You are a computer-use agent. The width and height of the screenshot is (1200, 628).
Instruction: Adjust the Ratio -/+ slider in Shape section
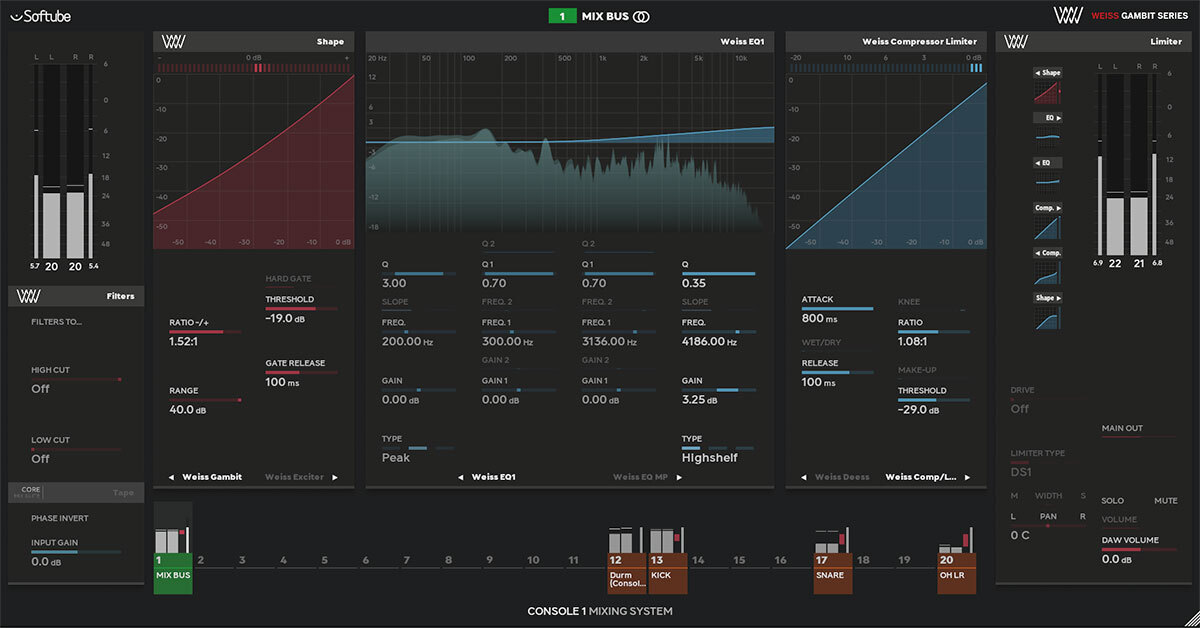[x=205, y=332]
